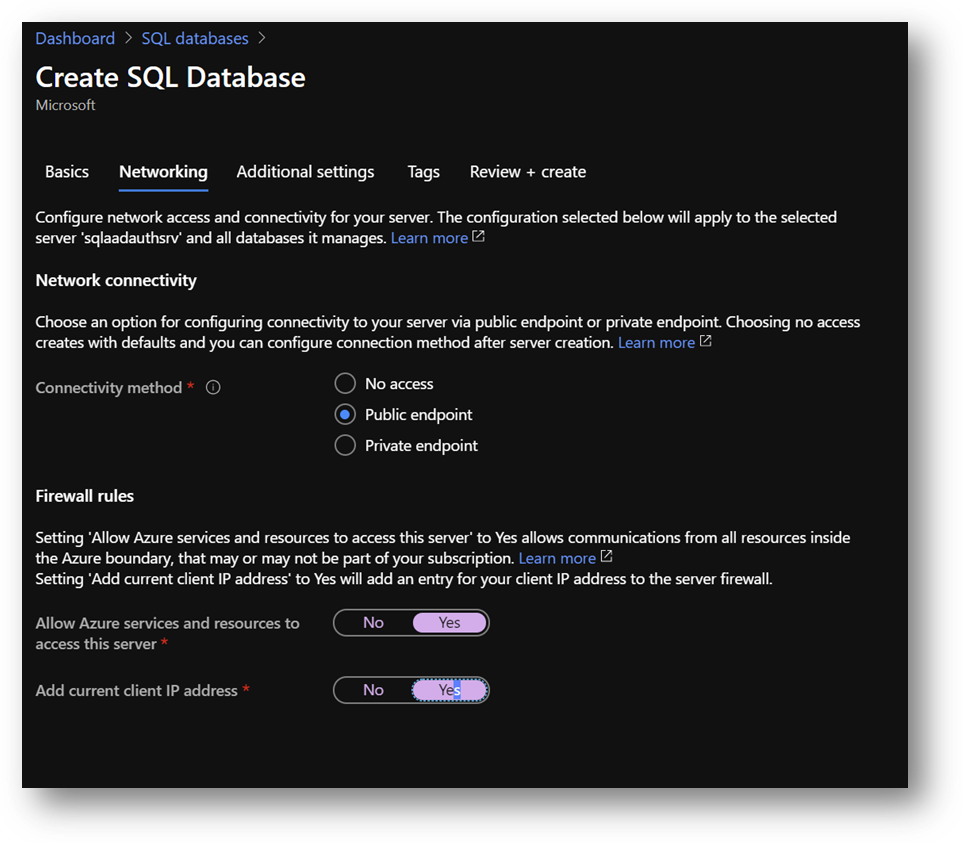The height and width of the screenshot is (843, 963).
Task: Switch to the Basics tab
Action: (67, 172)
